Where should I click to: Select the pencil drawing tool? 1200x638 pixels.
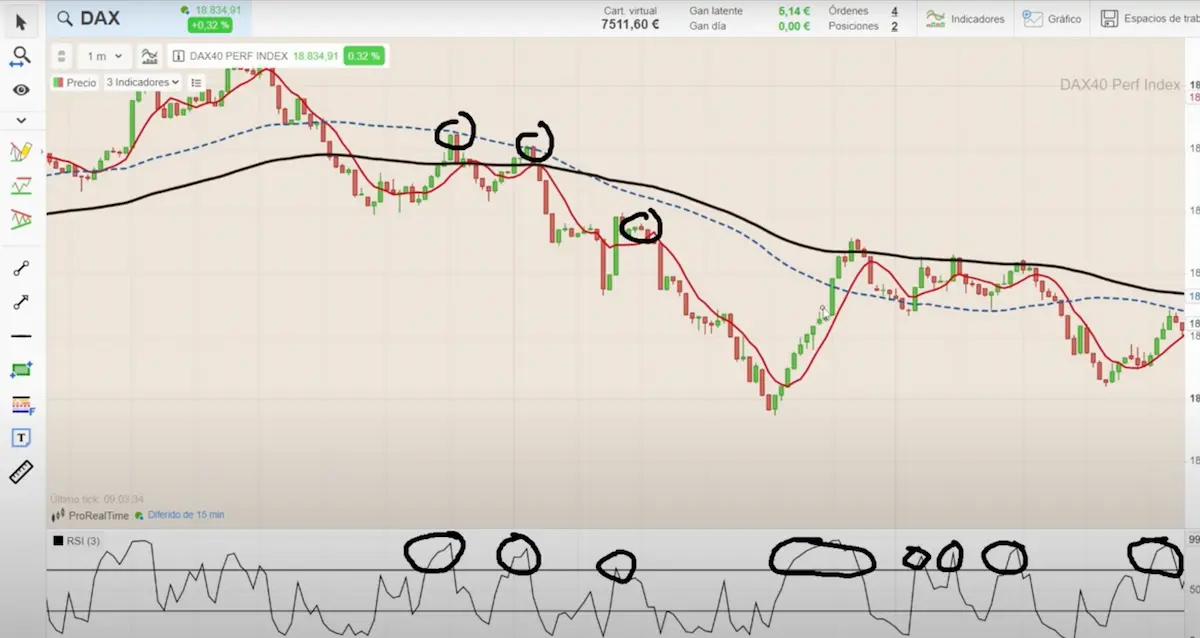click(21, 152)
